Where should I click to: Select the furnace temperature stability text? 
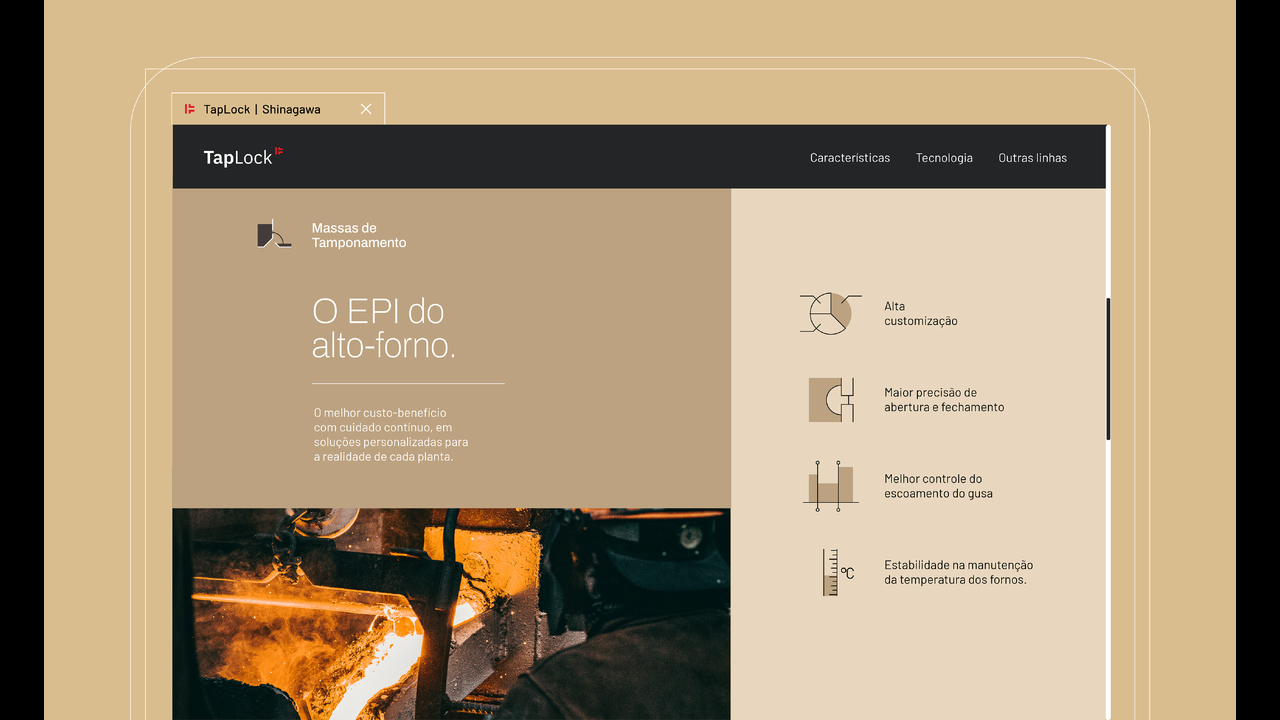[x=957, y=573]
